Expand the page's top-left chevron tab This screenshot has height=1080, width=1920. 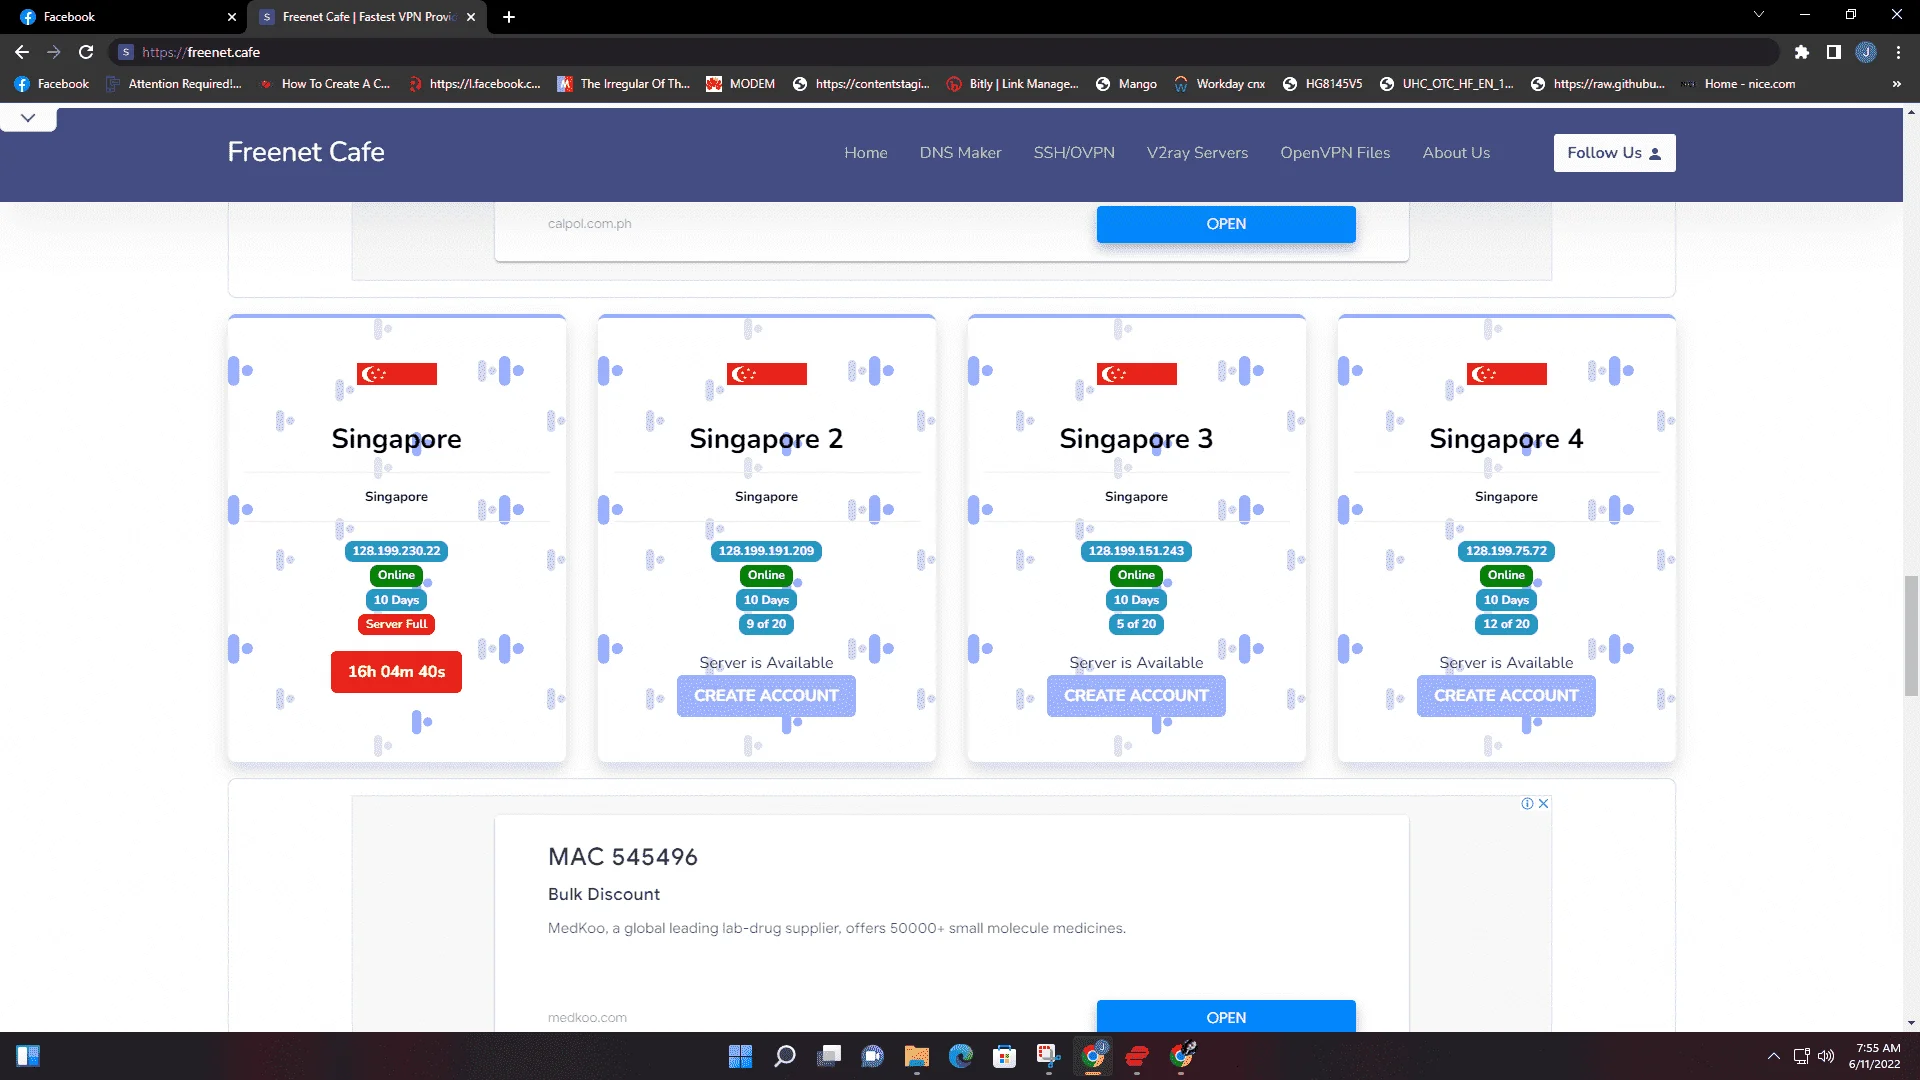point(28,118)
